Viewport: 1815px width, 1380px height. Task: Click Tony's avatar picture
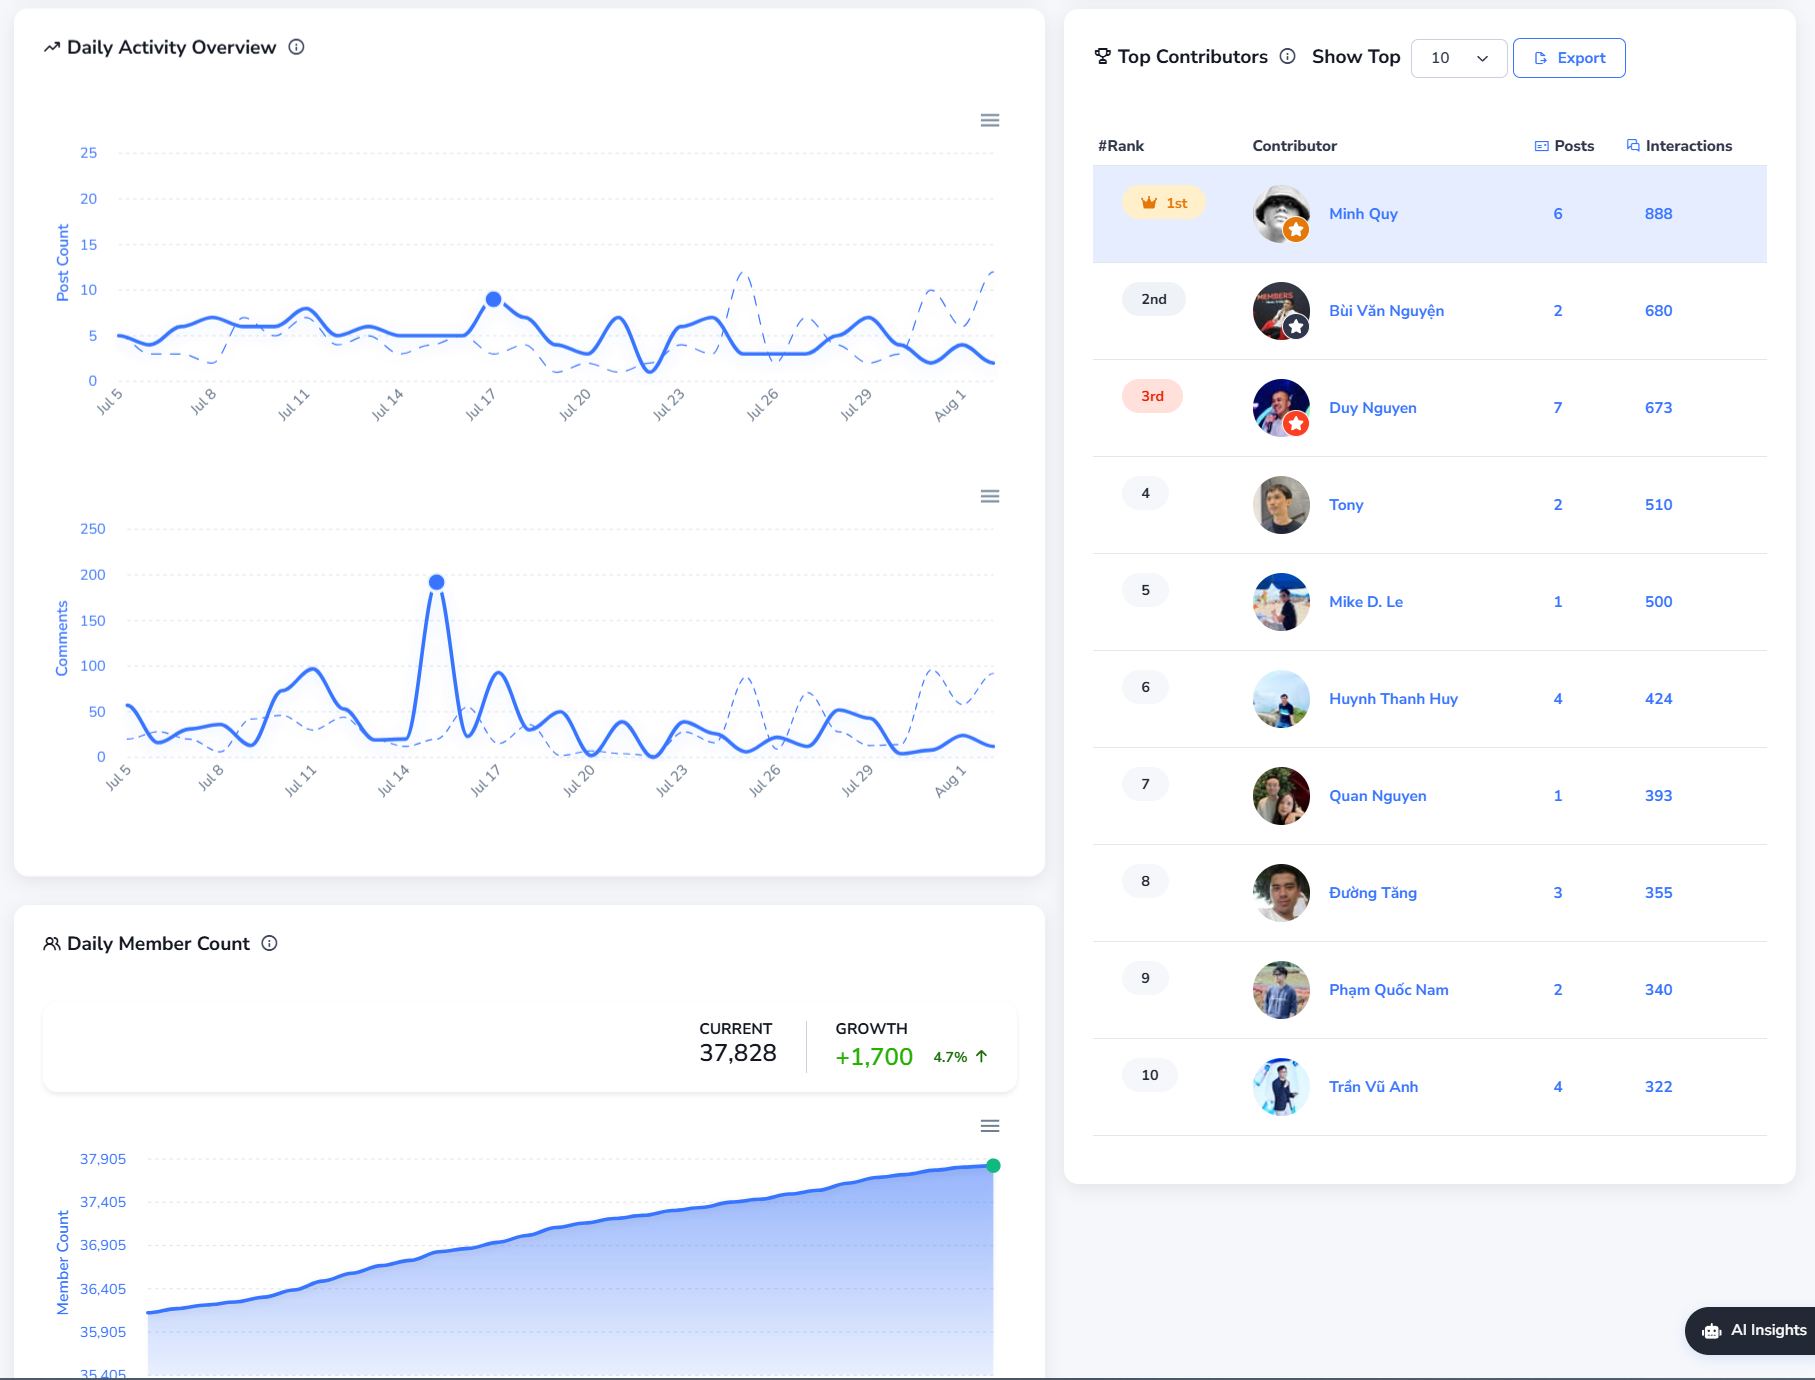click(1281, 504)
